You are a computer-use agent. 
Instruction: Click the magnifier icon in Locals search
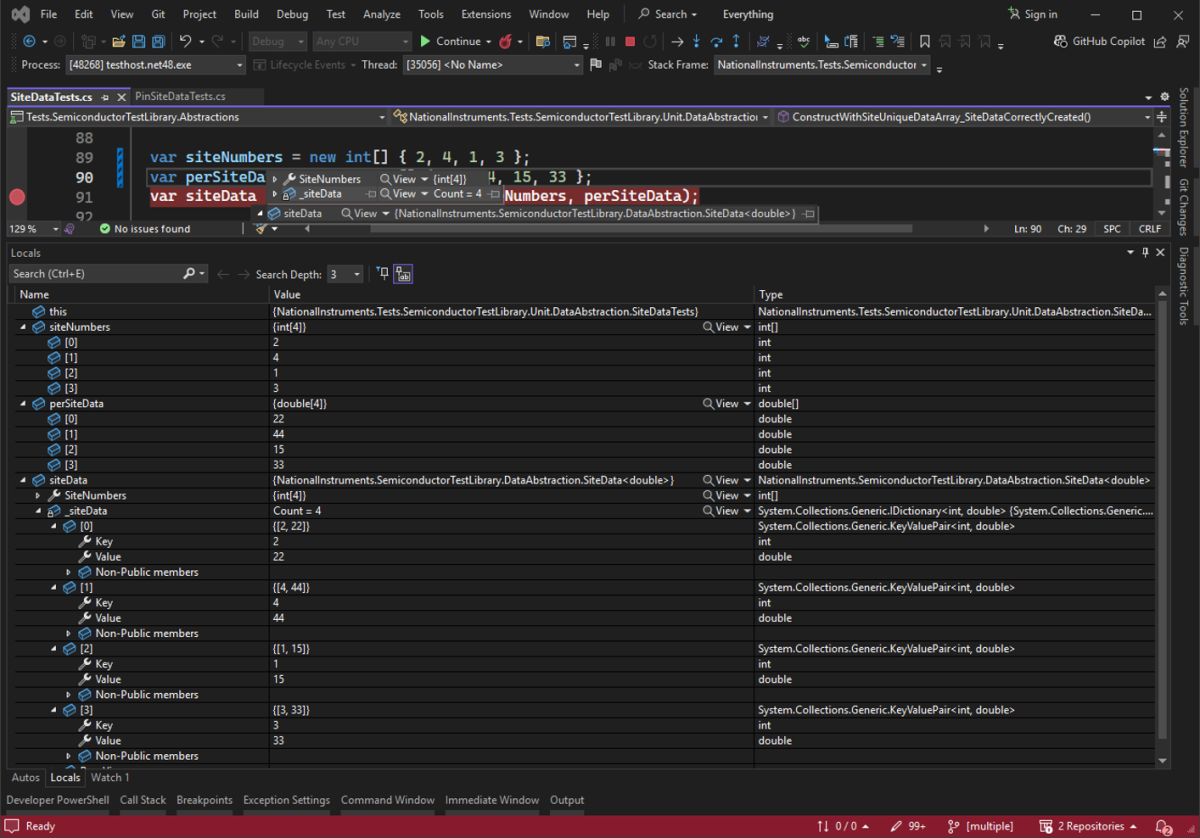[x=190, y=273]
